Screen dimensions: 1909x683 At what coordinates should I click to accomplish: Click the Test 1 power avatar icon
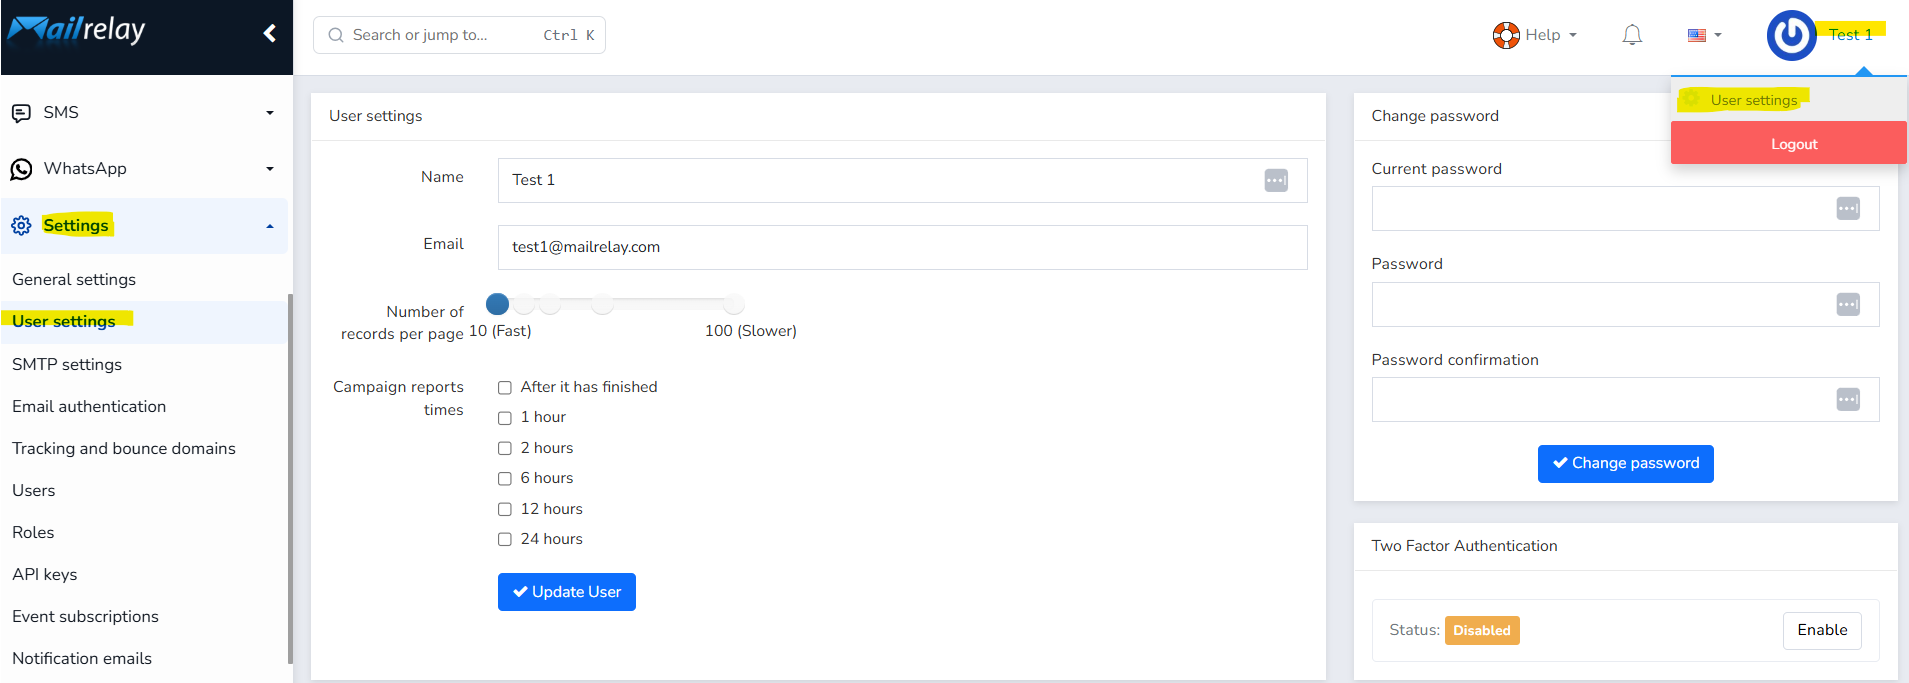point(1791,36)
